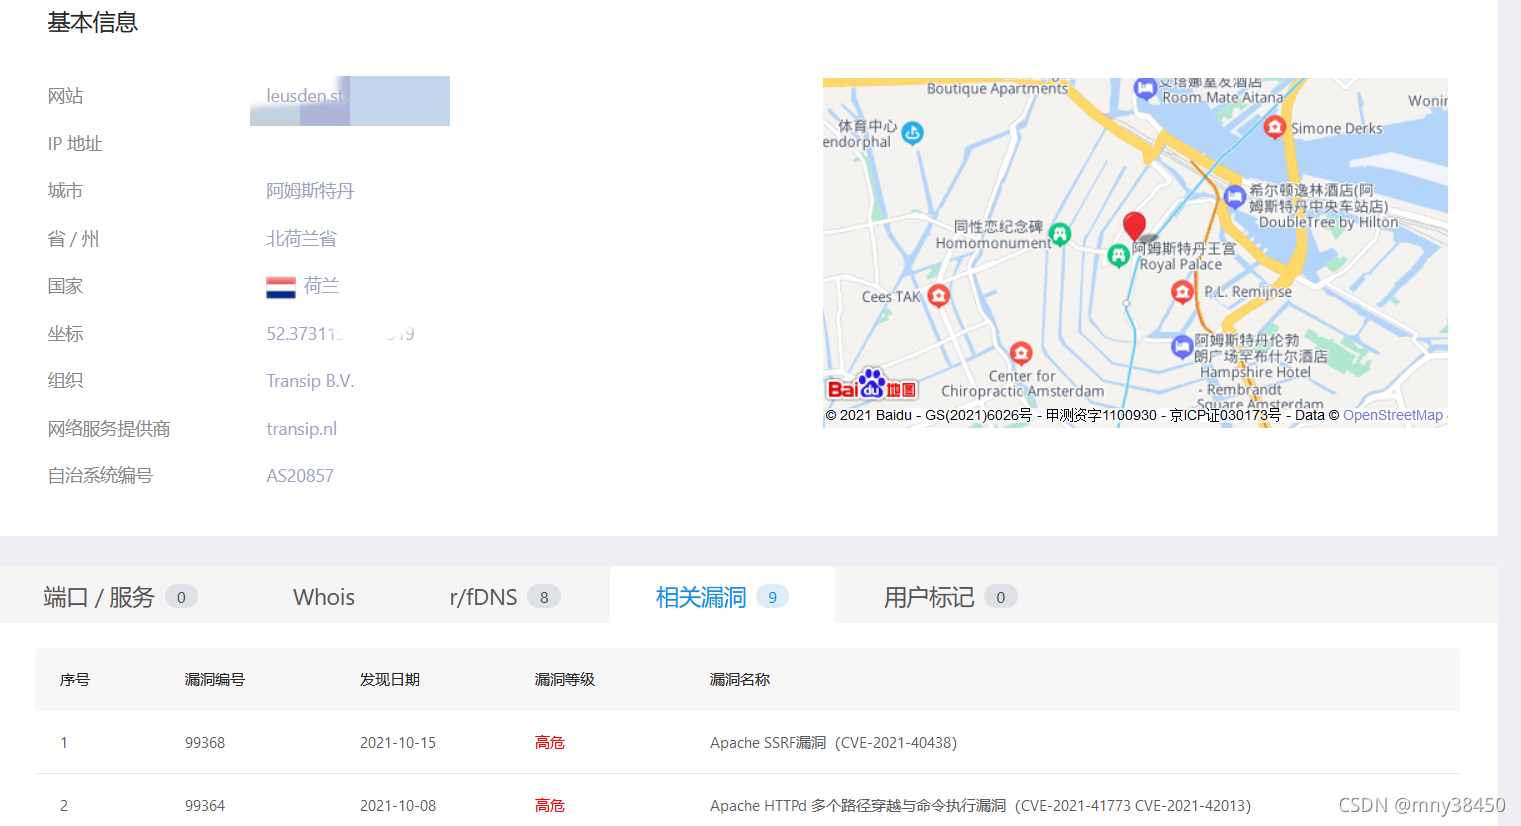Click the 网络服务提供商 field label
Viewport: 1521px width, 826px height.
pyautogui.click(x=109, y=429)
